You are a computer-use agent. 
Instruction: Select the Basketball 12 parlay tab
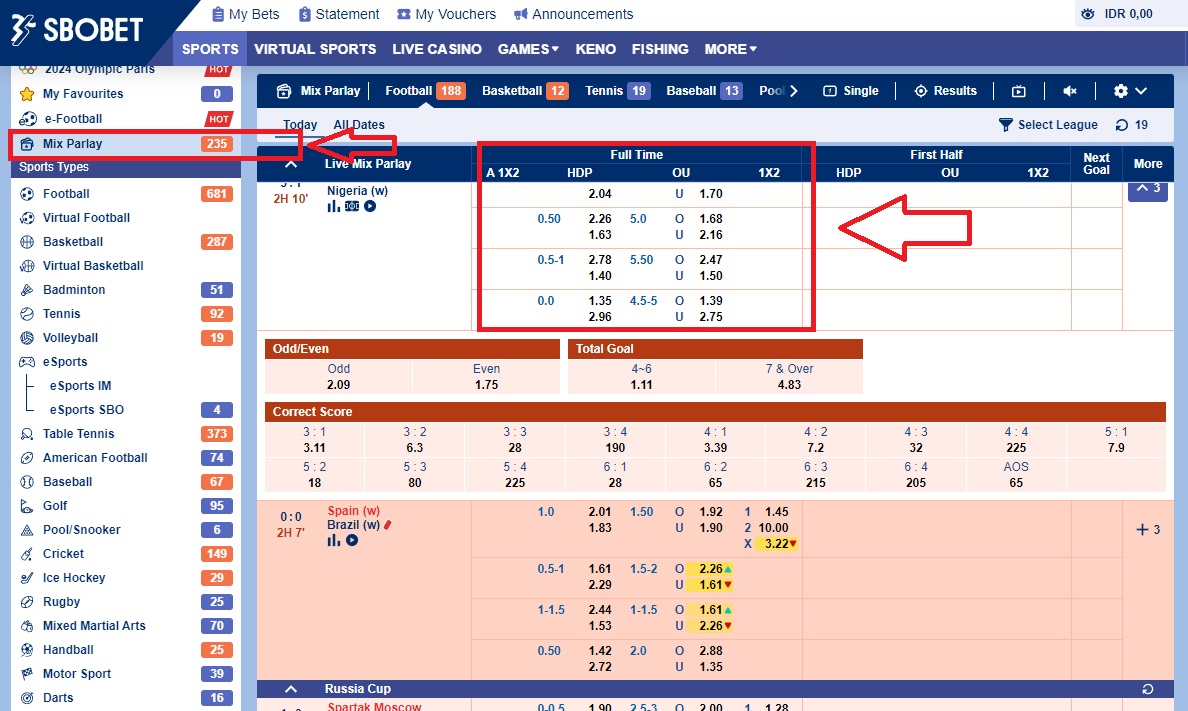pyautogui.click(x=525, y=91)
